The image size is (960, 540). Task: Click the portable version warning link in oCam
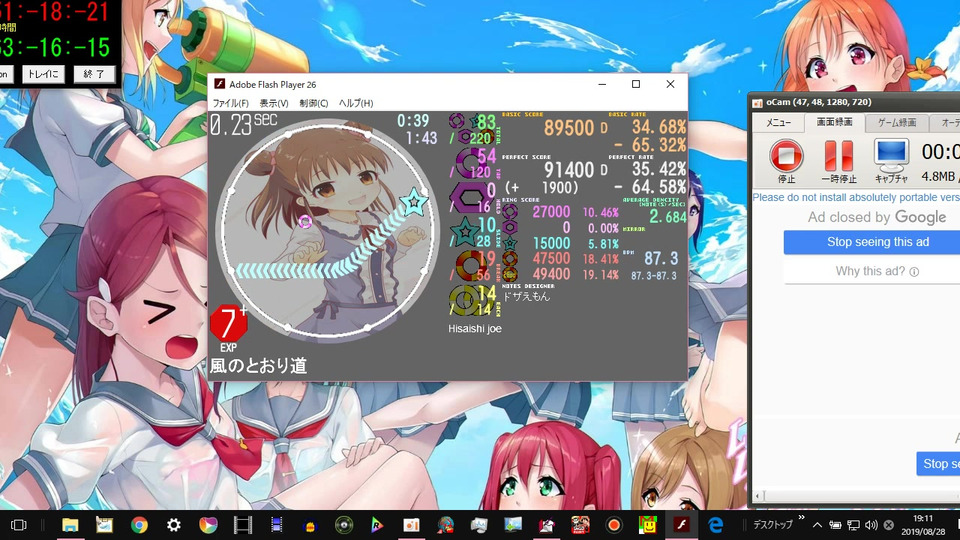856,197
